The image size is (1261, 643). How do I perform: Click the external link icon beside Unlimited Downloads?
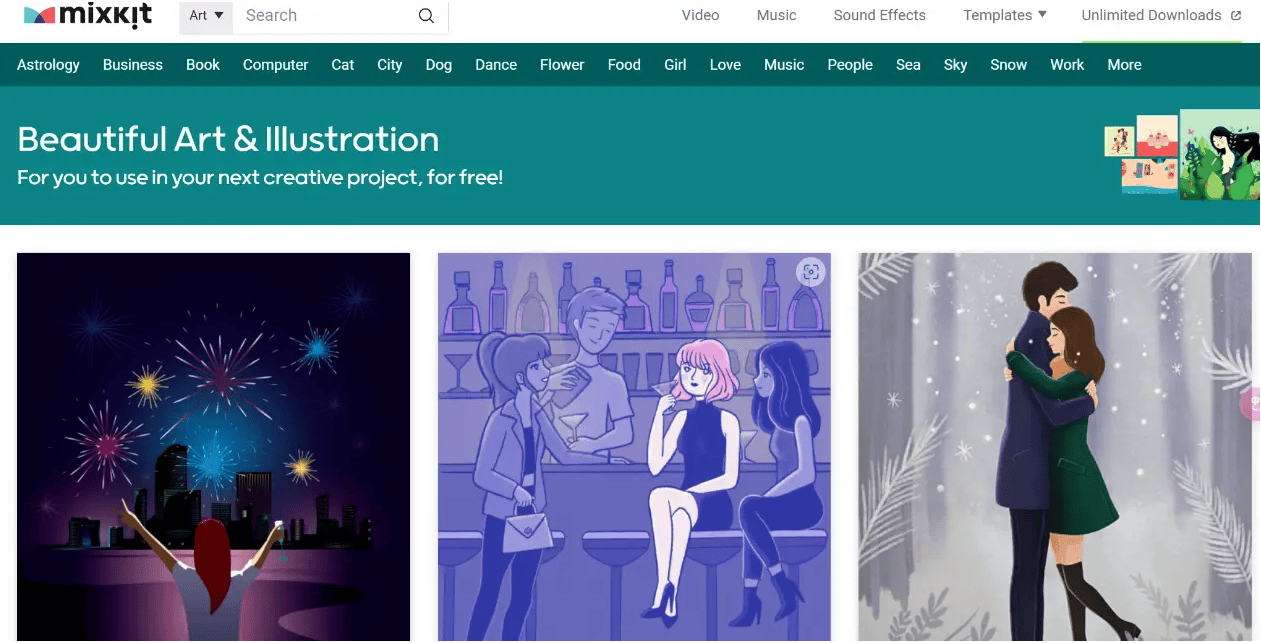(x=1236, y=16)
